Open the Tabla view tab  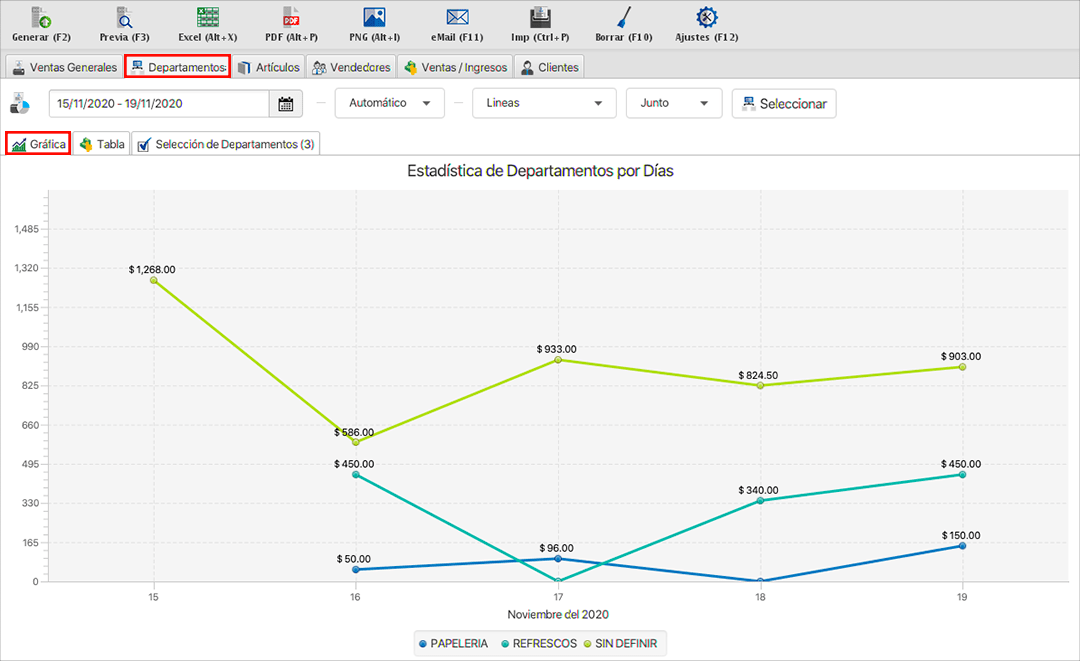102,144
